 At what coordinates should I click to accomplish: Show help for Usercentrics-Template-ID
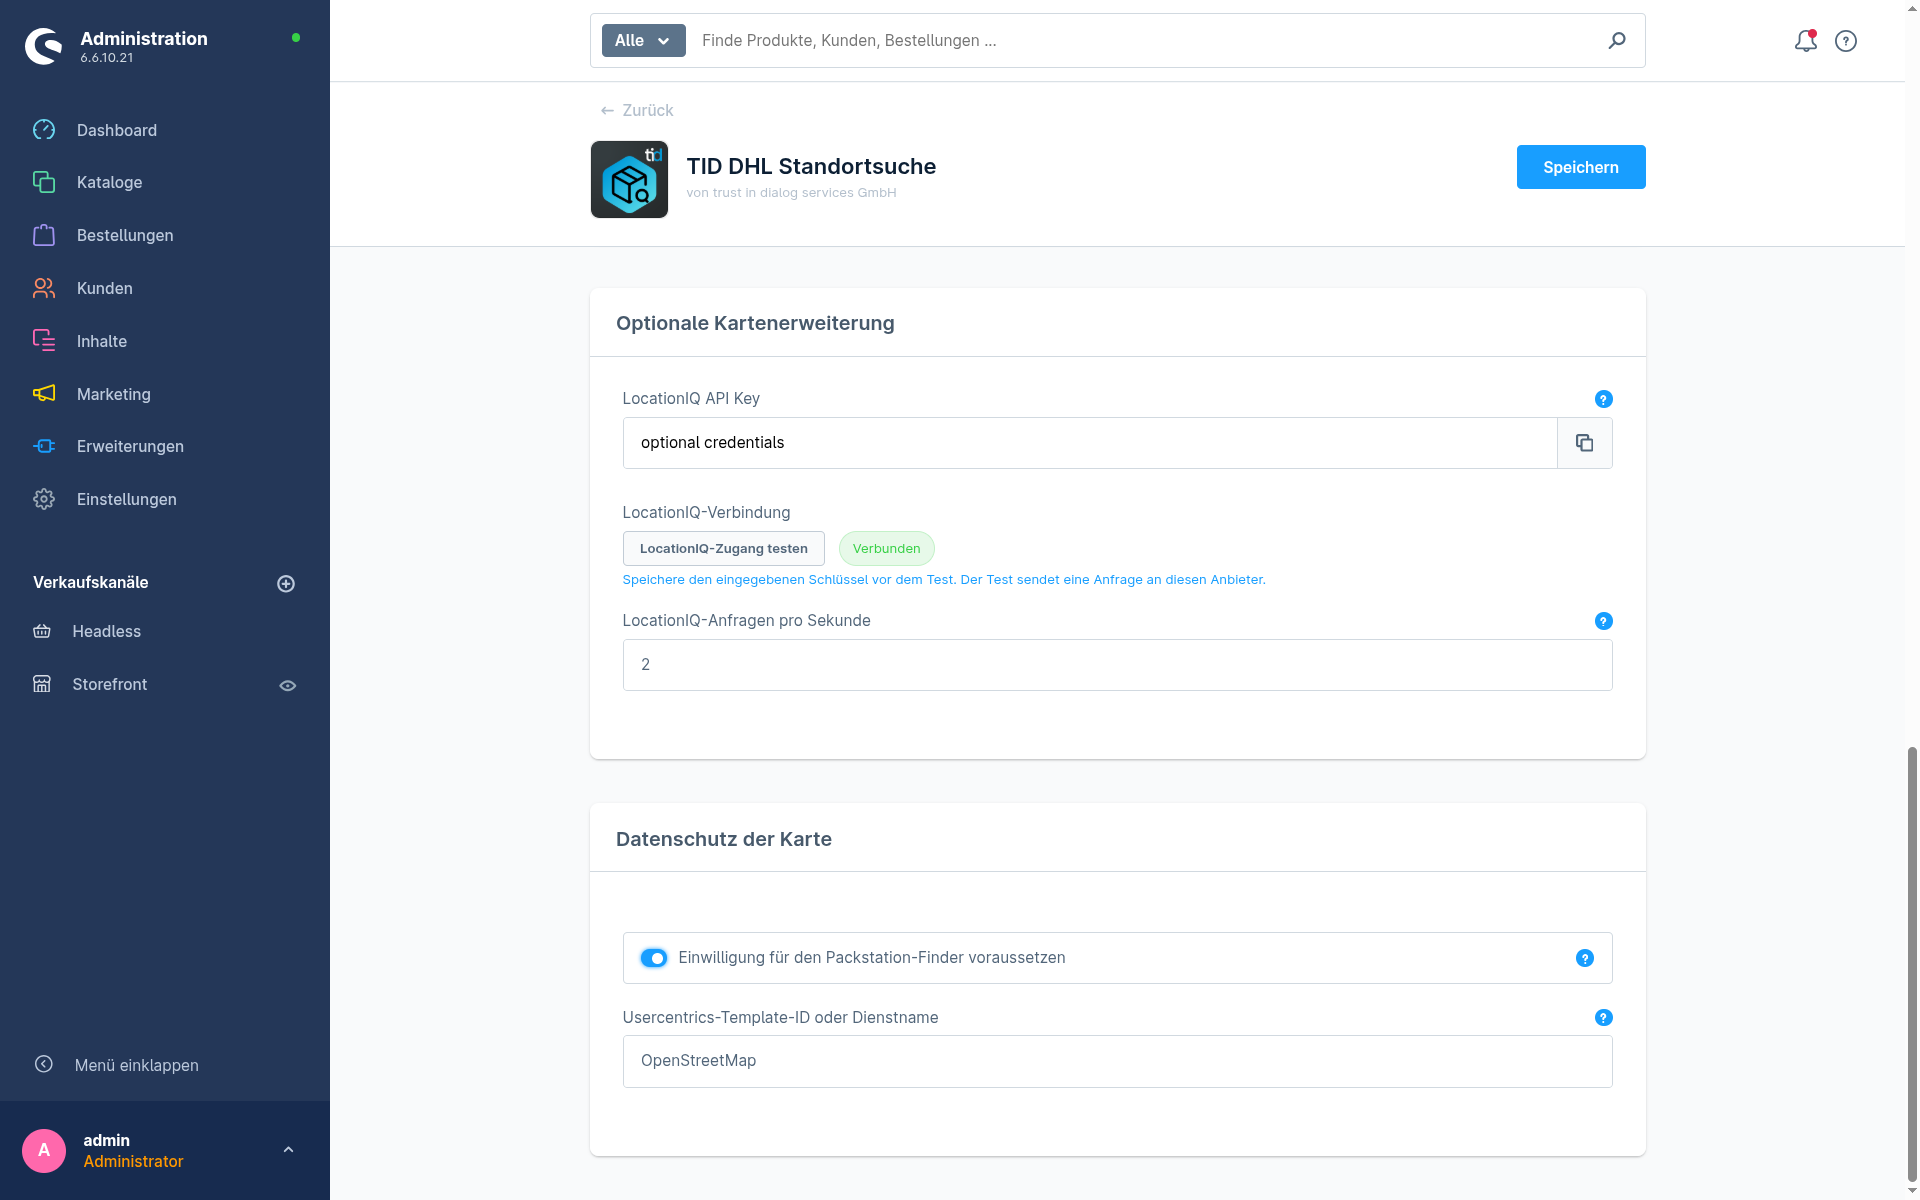(x=1604, y=1017)
